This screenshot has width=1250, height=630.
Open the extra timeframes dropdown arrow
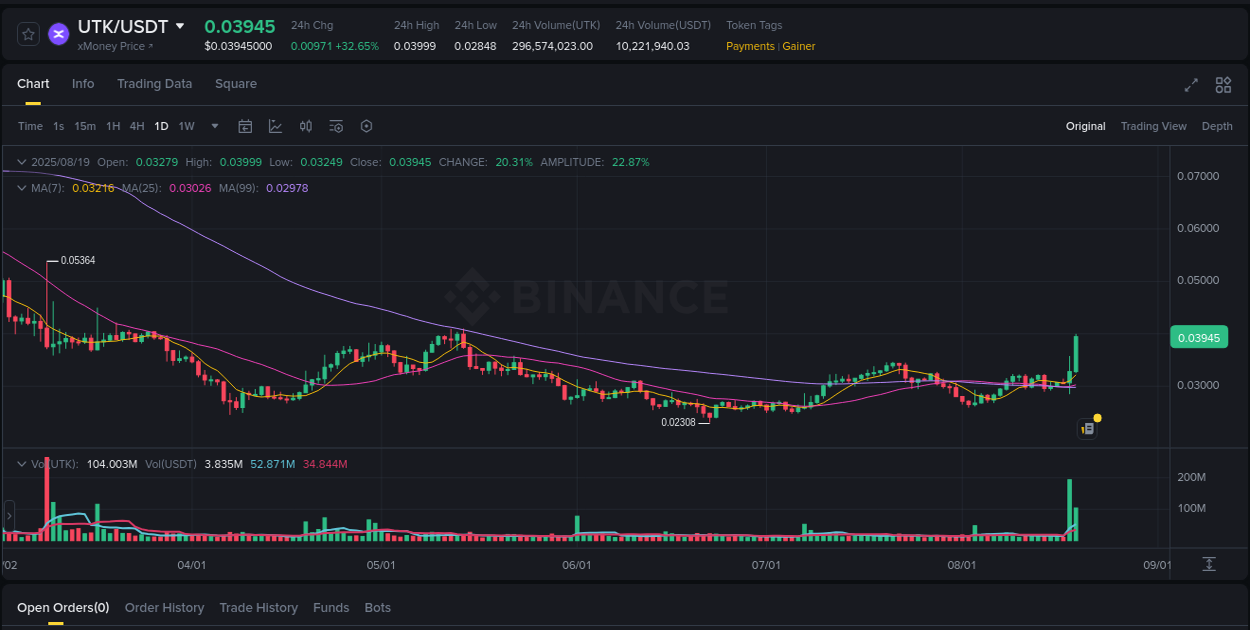coord(214,126)
